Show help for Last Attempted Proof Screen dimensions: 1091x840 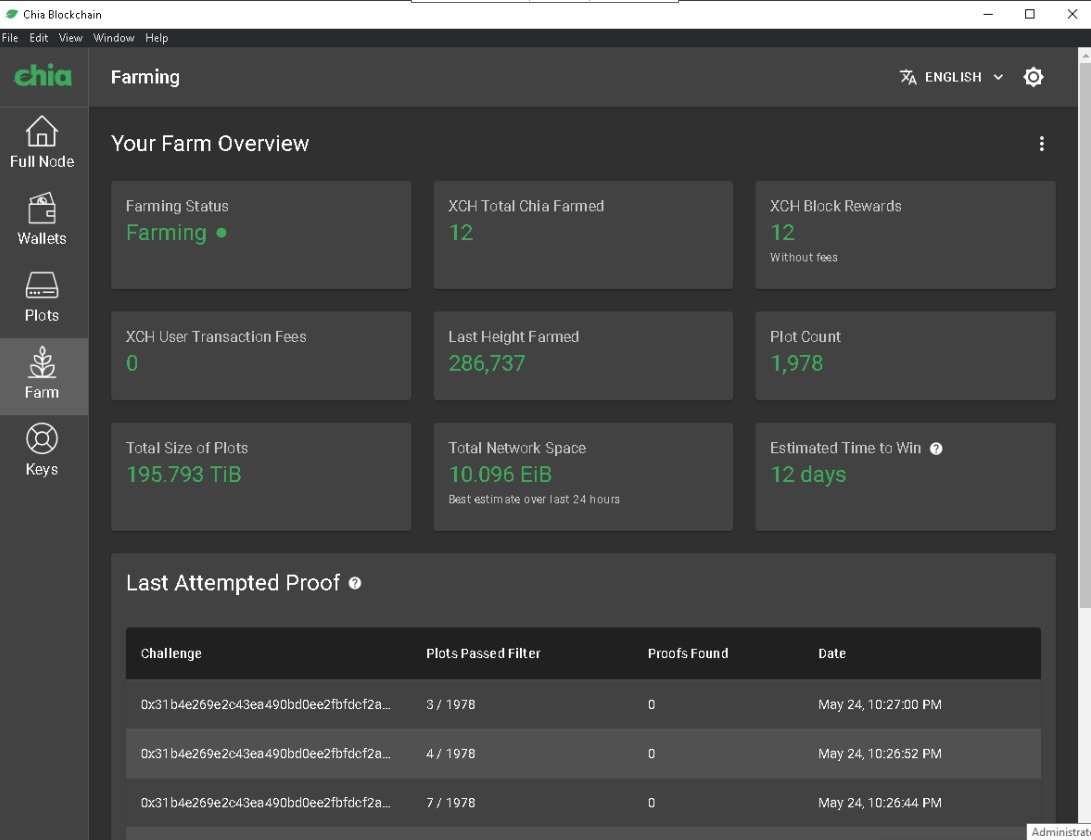pos(355,583)
